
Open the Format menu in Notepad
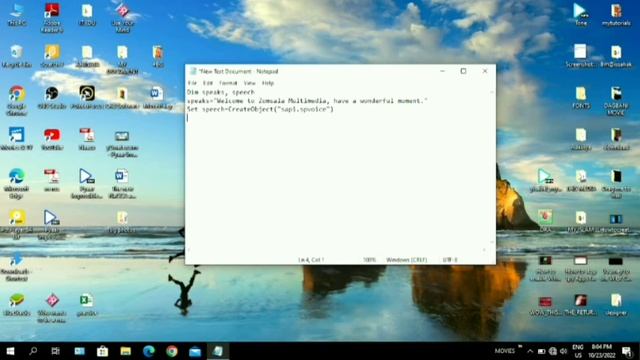pyautogui.click(x=228, y=83)
